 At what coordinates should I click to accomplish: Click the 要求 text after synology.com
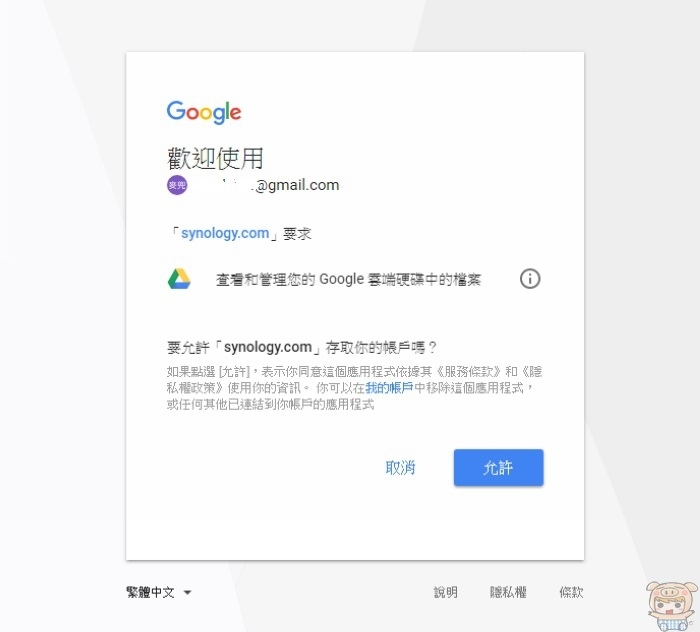(x=297, y=233)
